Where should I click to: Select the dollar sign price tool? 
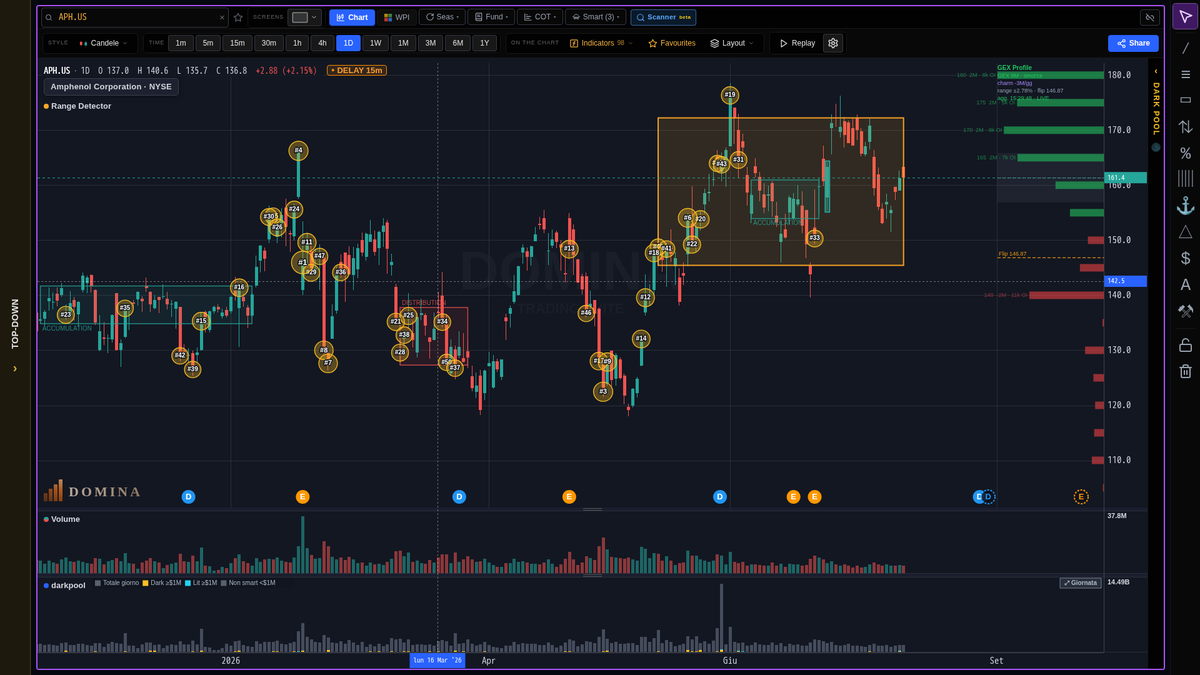1185,258
